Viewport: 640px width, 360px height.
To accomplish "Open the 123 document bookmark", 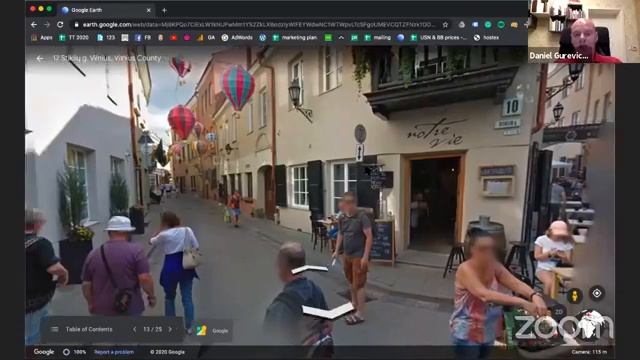I will tap(106, 38).
